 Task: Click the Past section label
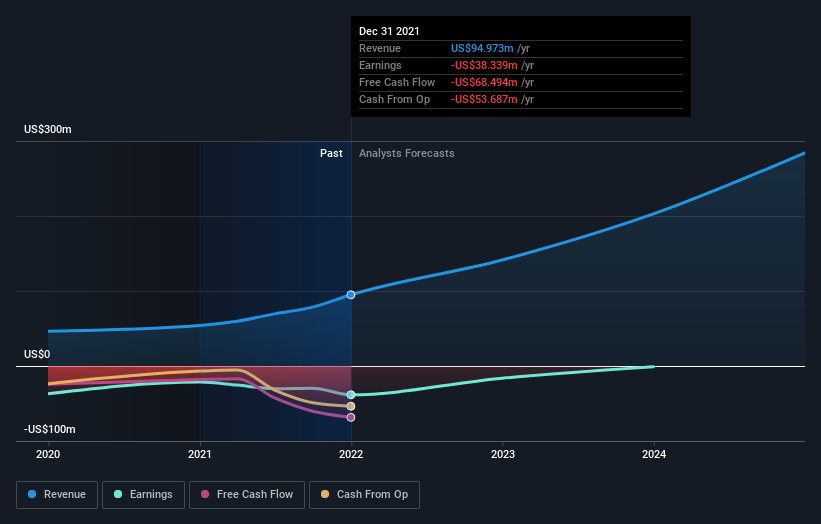click(x=331, y=153)
